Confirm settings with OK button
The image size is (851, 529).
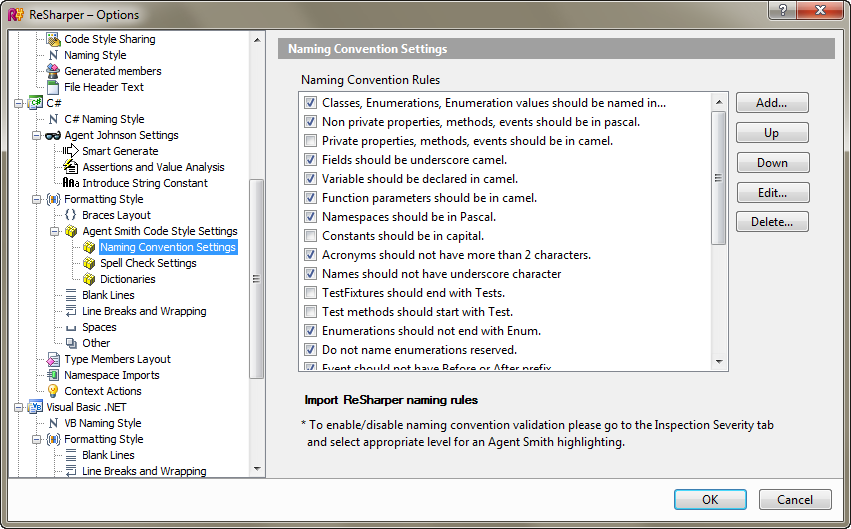pyautogui.click(x=710, y=499)
